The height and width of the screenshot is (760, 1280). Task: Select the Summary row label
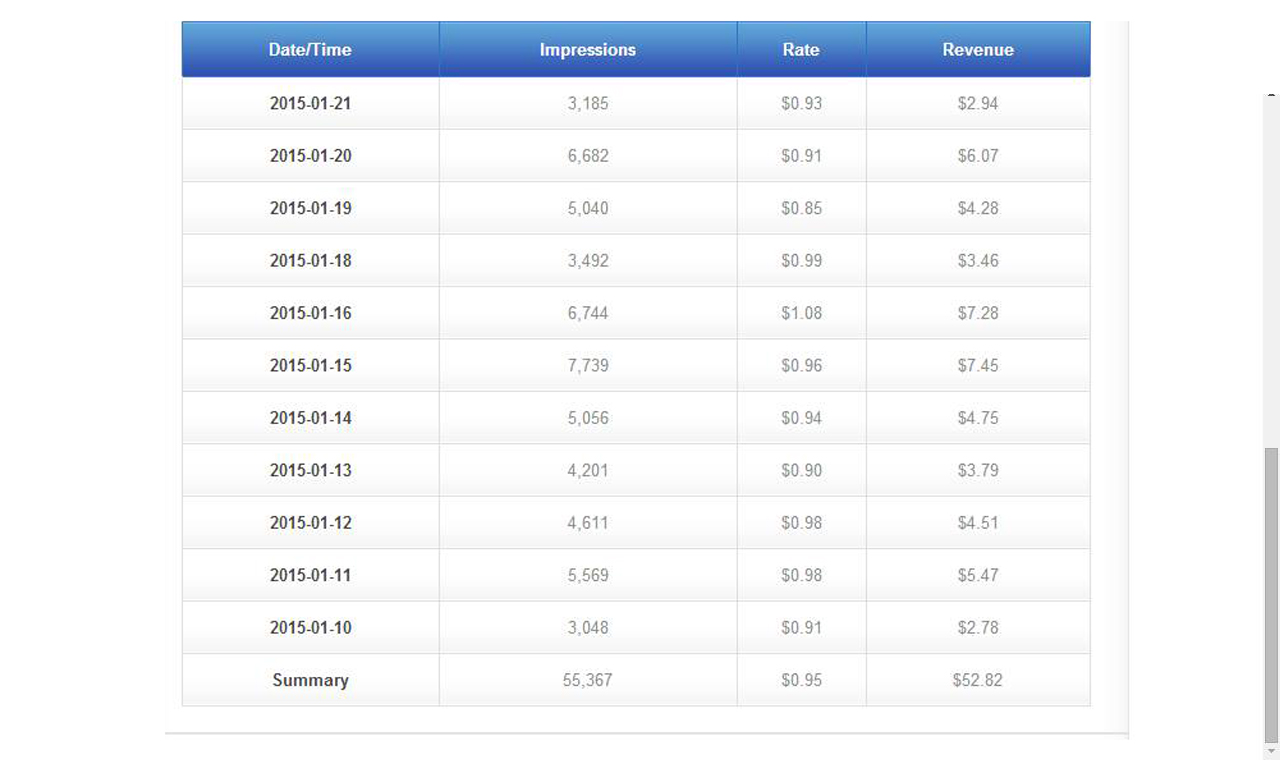click(x=310, y=680)
